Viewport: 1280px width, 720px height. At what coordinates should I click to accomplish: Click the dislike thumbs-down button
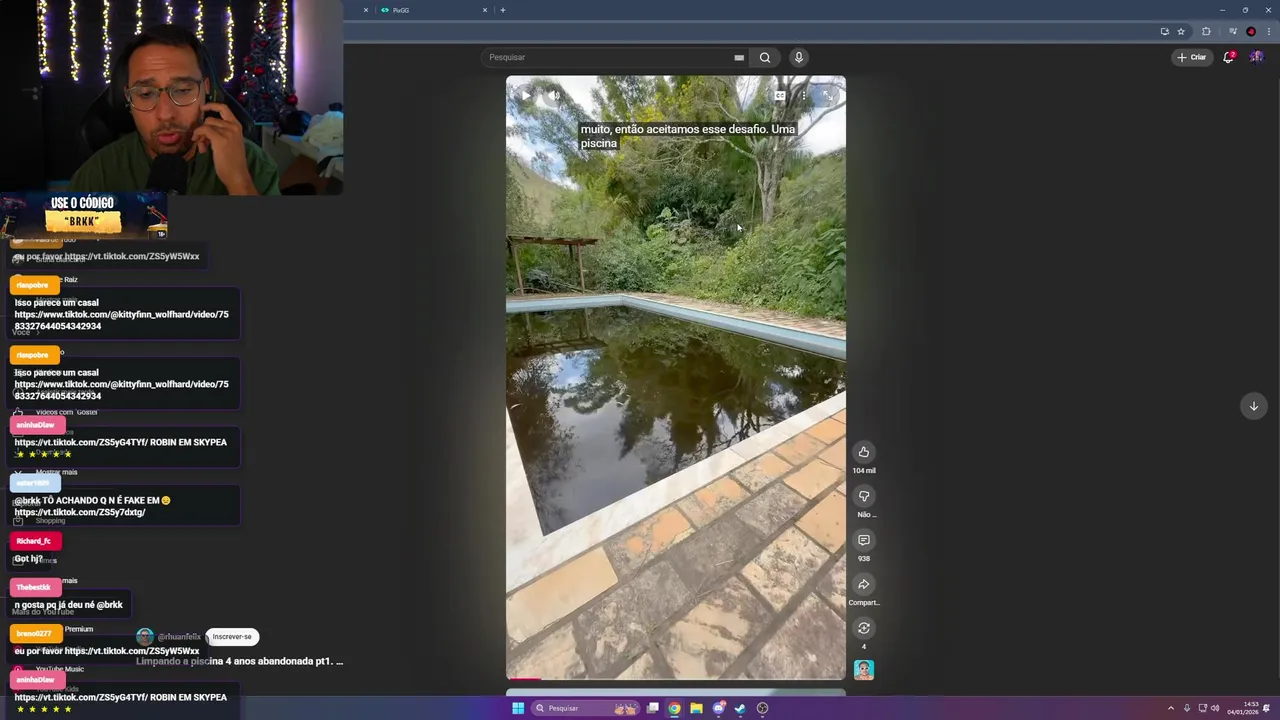tap(864, 496)
